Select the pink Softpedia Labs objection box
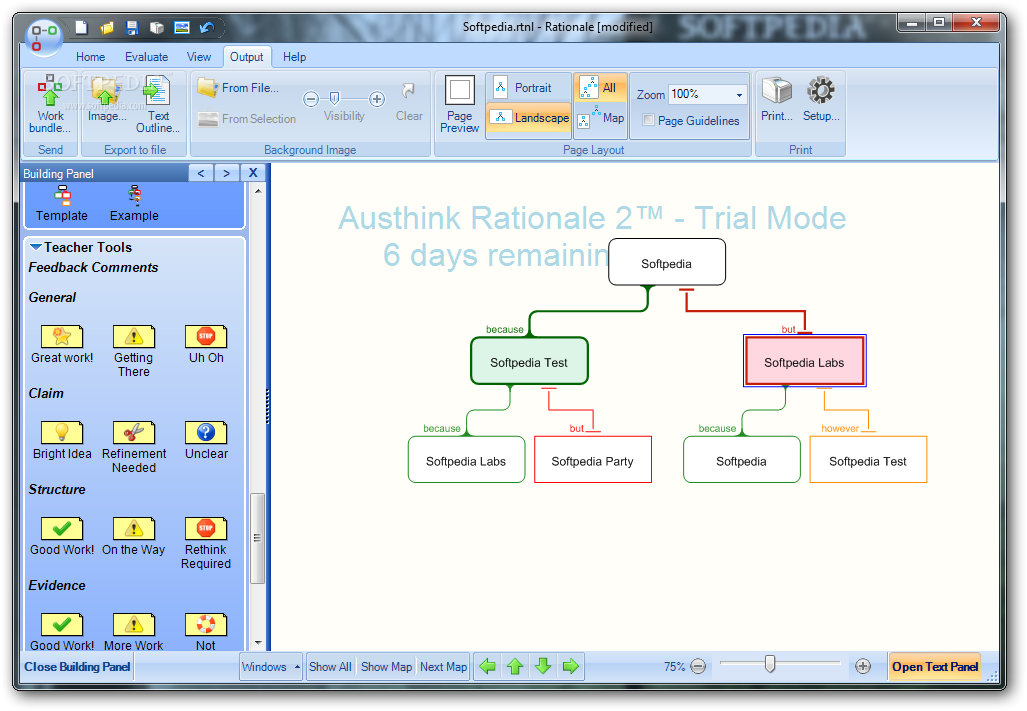This screenshot has width=1027, height=711. click(804, 361)
